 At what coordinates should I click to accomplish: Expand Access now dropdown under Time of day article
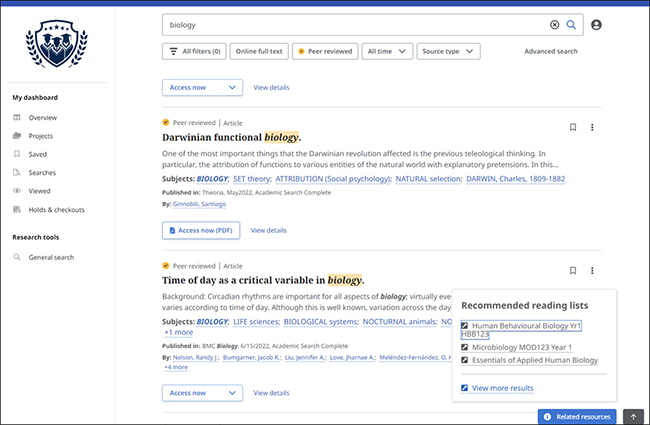coord(202,393)
